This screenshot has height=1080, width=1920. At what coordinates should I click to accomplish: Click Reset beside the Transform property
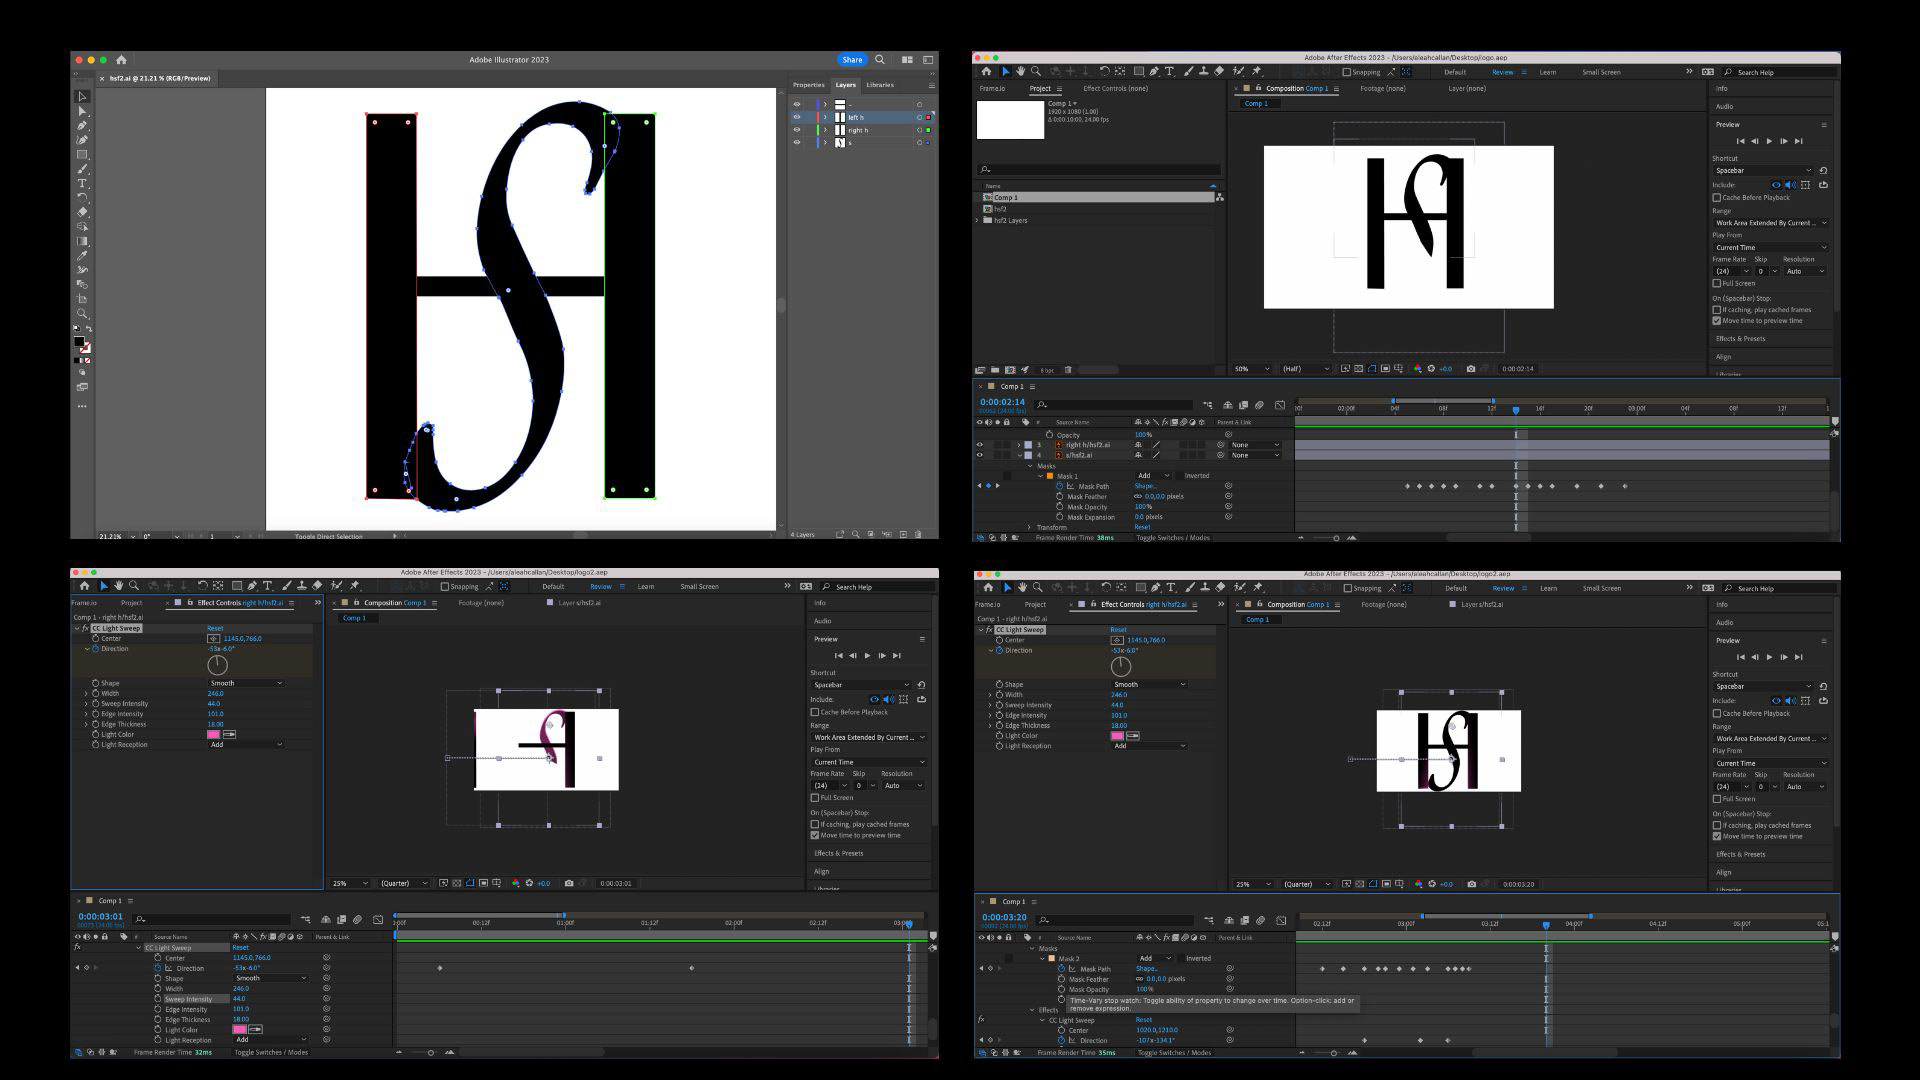(1142, 527)
